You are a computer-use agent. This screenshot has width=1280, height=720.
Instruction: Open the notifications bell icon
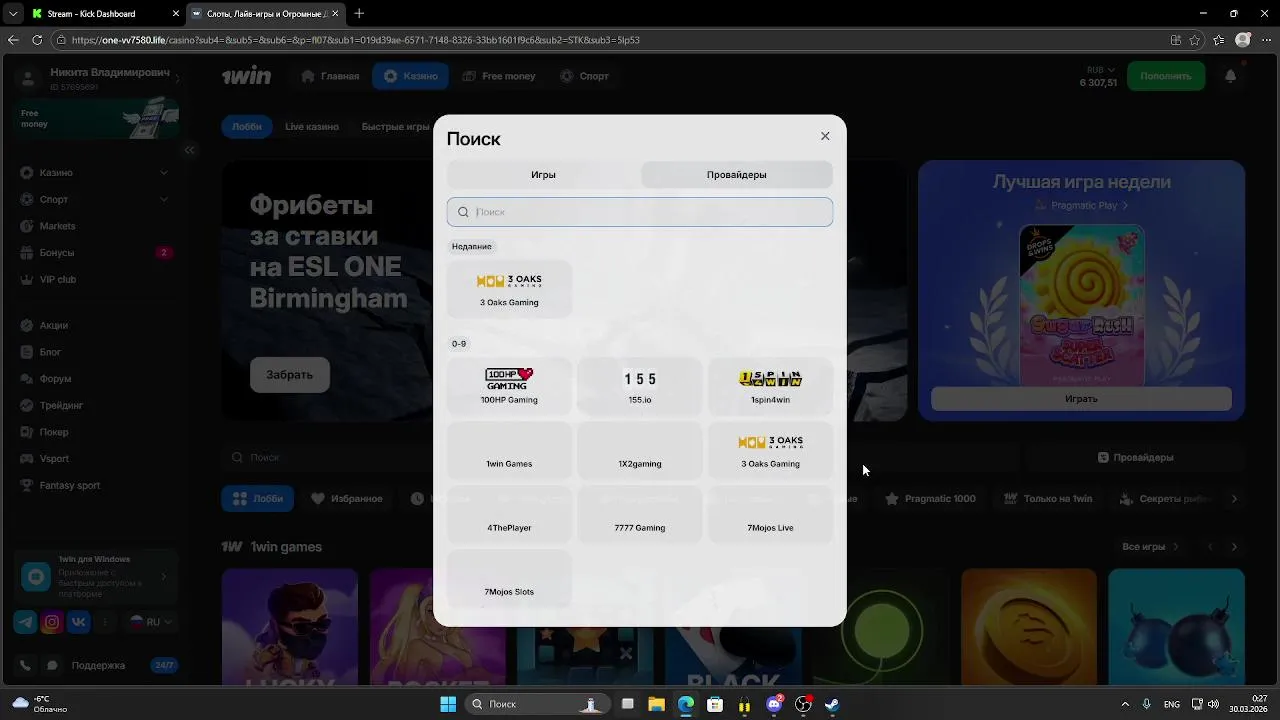1231,76
